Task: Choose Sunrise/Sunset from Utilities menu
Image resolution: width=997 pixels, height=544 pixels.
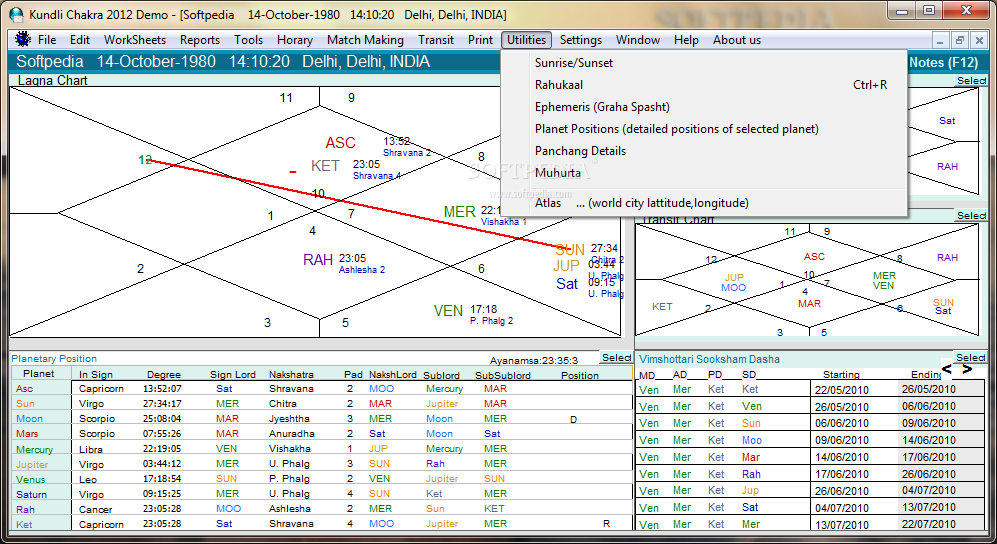Action: [704, 63]
